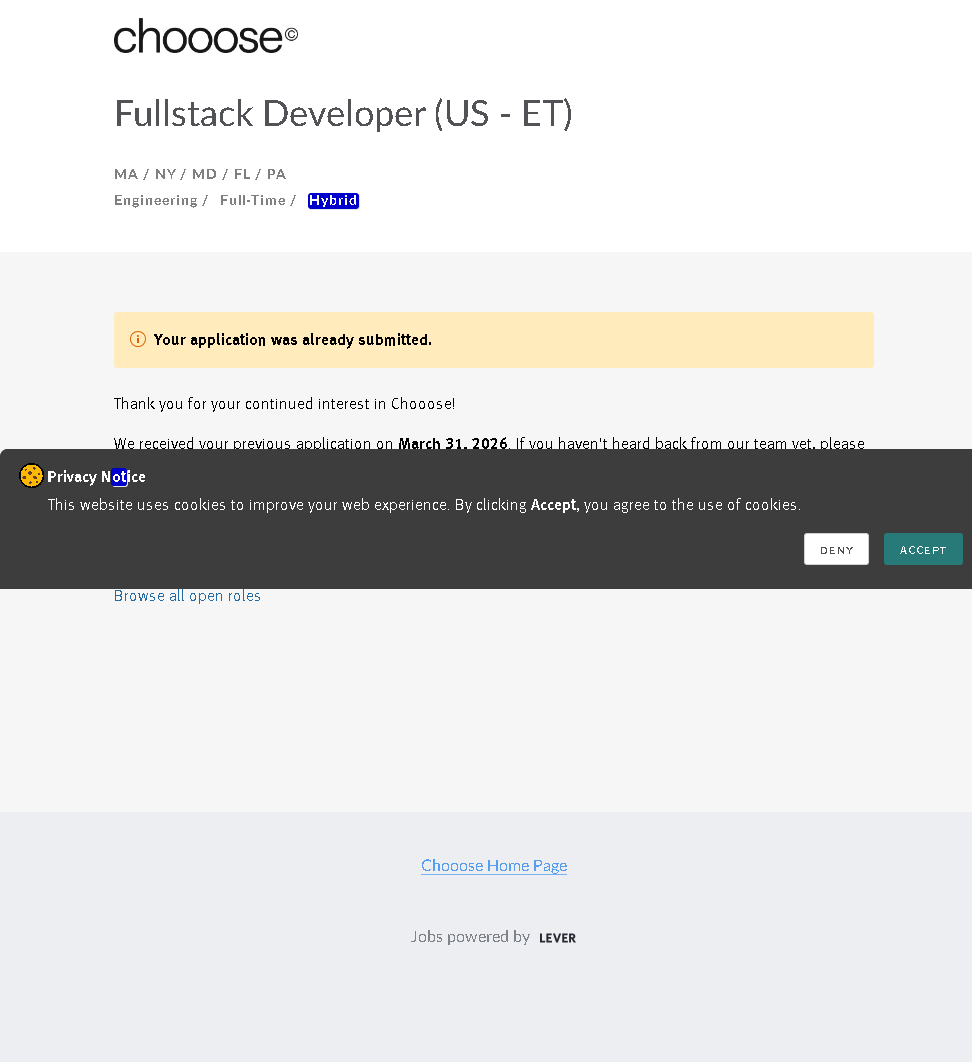Image resolution: width=972 pixels, height=1062 pixels.
Task: Click the Privacy Notice heading text
Action: pyautogui.click(x=96, y=477)
